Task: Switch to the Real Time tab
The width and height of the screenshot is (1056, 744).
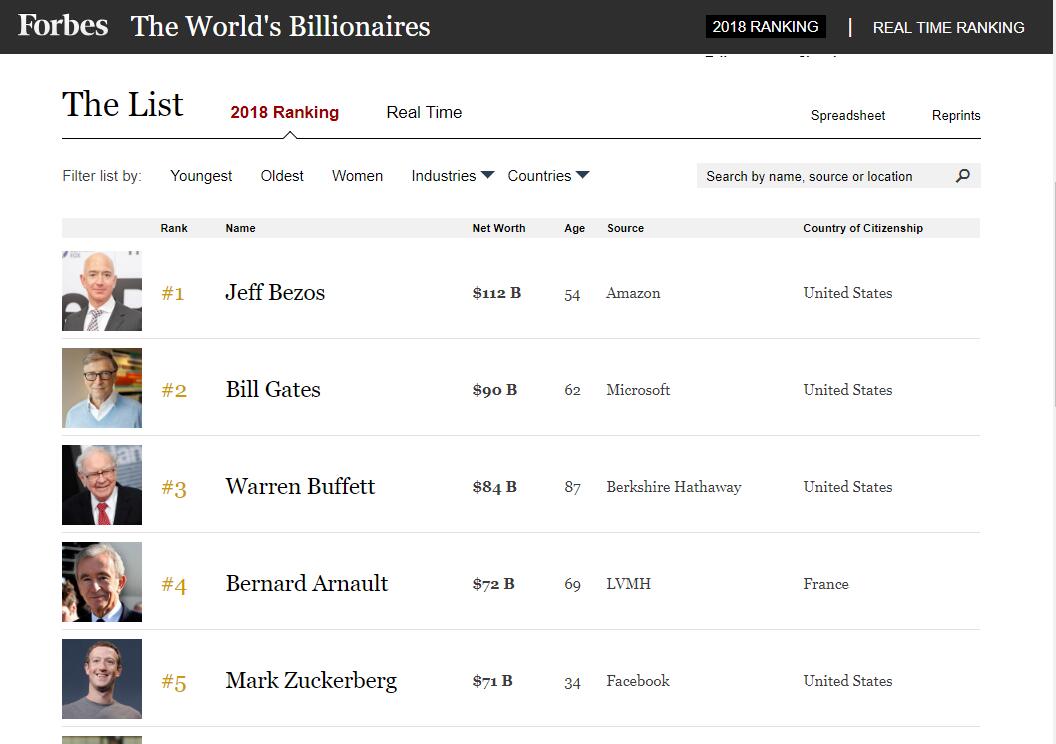Action: click(x=424, y=113)
